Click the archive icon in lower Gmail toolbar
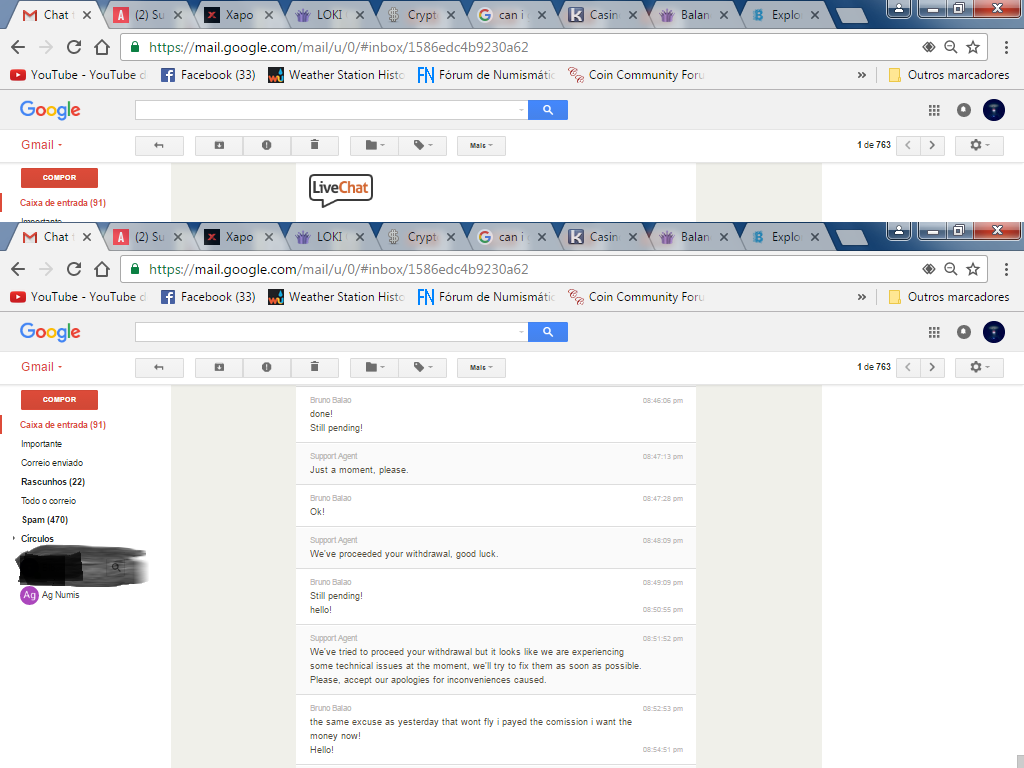The width and height of the screenshot is (1024, 768). pyautogui.click(x=219, y=367)
